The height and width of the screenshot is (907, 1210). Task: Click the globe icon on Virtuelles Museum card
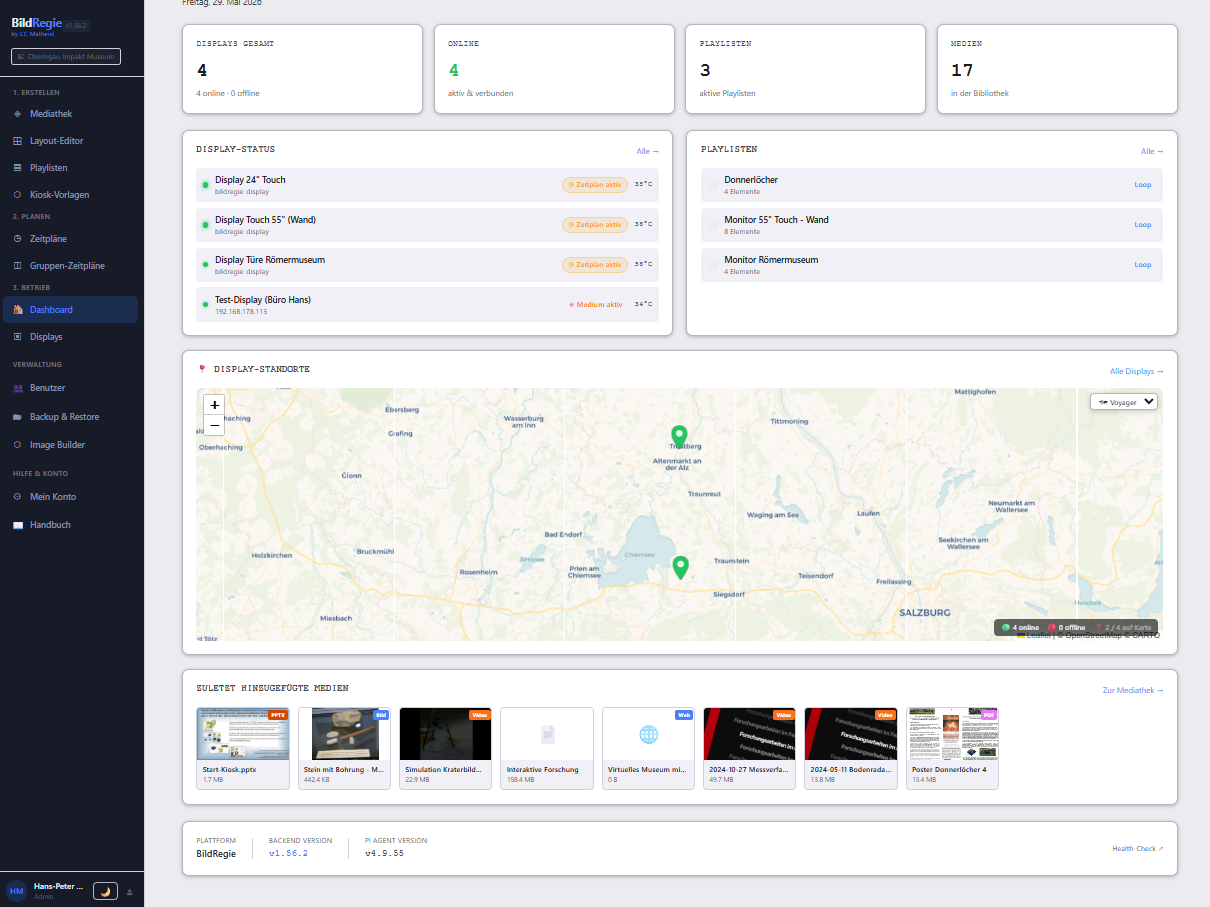point(649,734)
